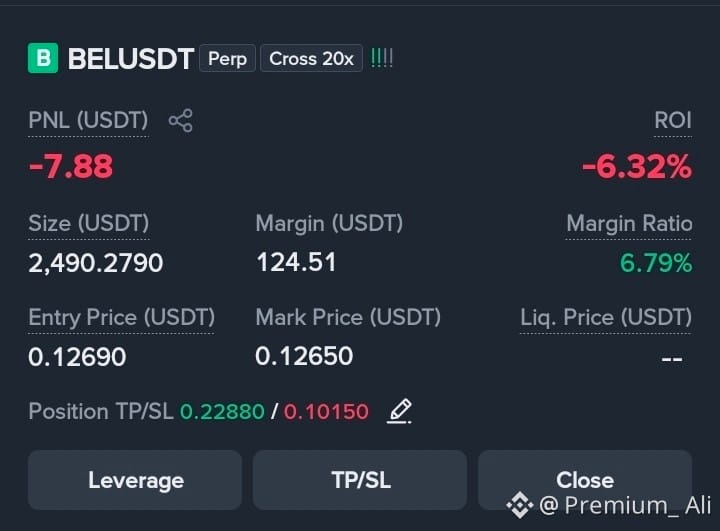
Task: Tap the PNL (USDT) label
Action: pyautogui.click(x=88, y=121)
